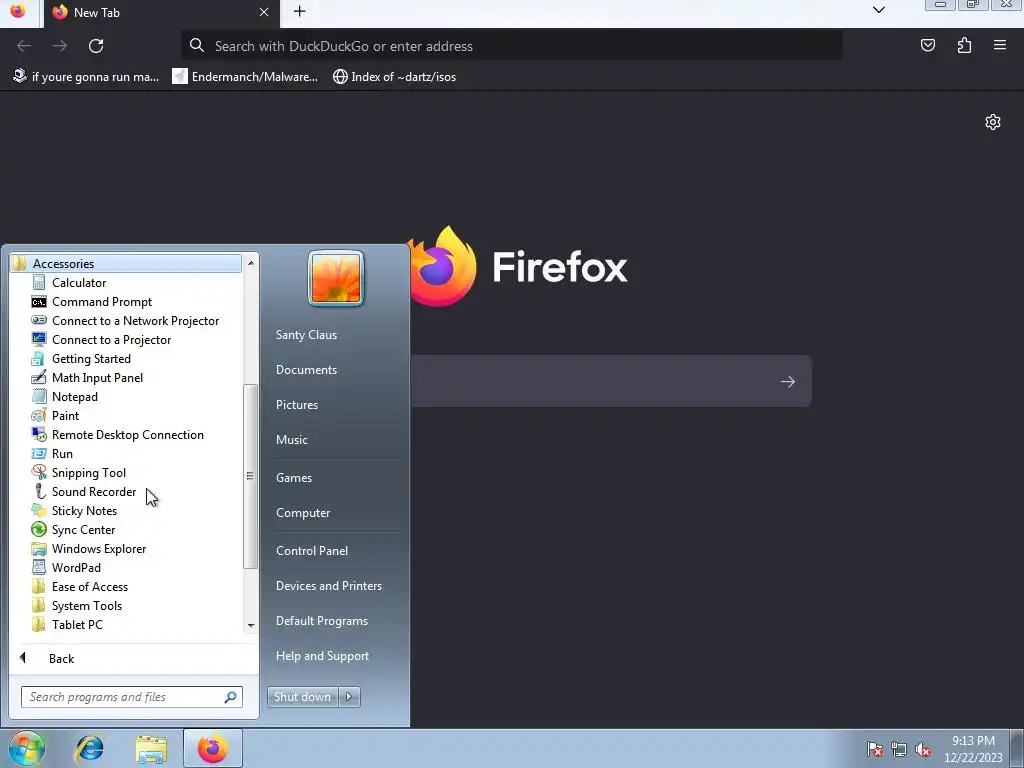Viewport: 1024px width, 768px height.
Task: Open Notepad from Accessories
Action: pos(74,396)
